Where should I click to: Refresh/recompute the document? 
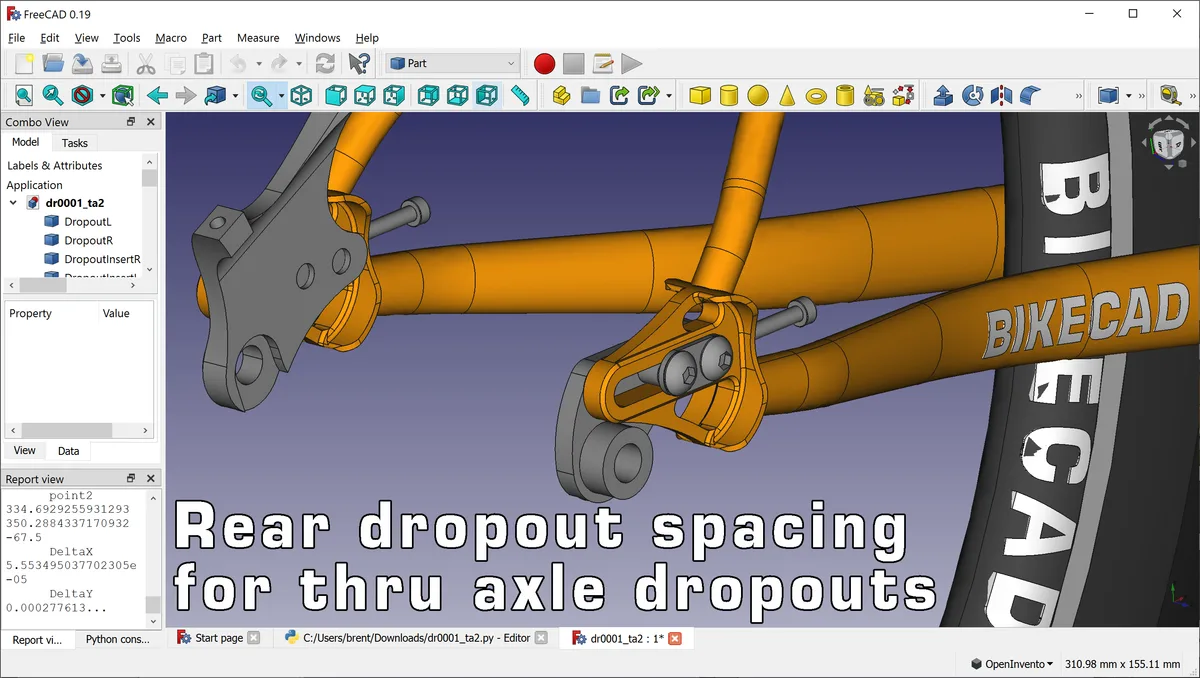click(x=325, y=64)
